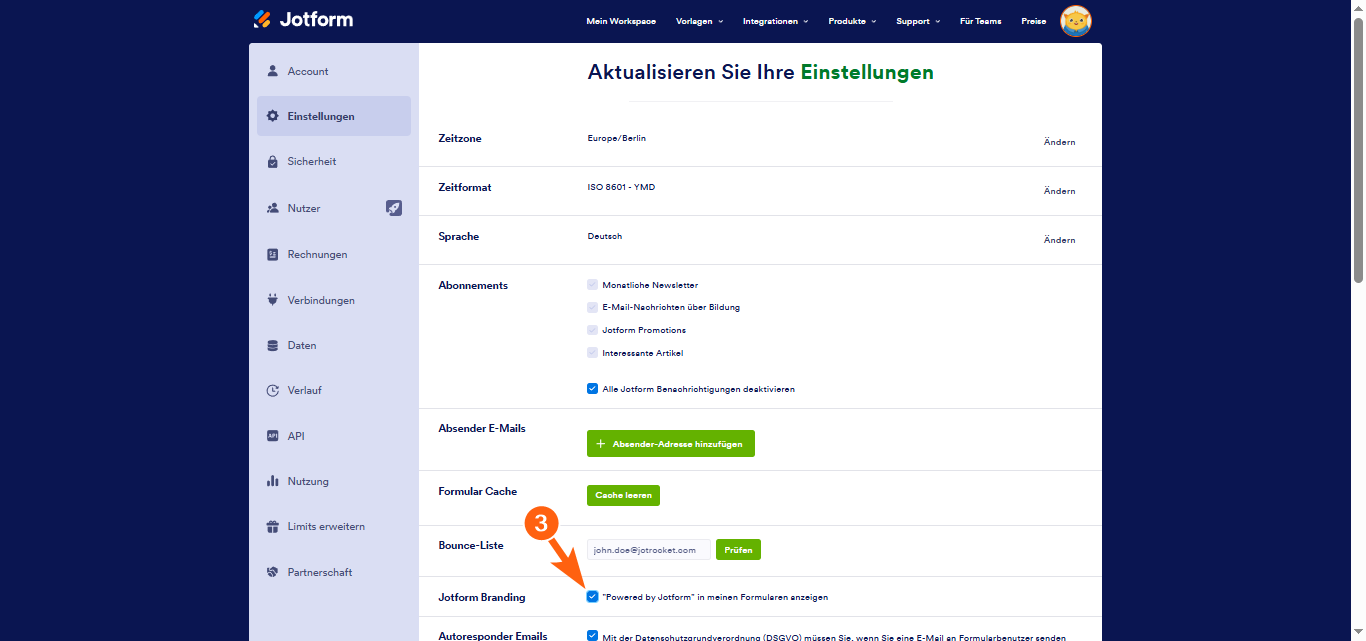Uncheck the Powered by Jotform branding checkbox
1366x641 pixels.
pyautogui.click(x=592, y=596)
